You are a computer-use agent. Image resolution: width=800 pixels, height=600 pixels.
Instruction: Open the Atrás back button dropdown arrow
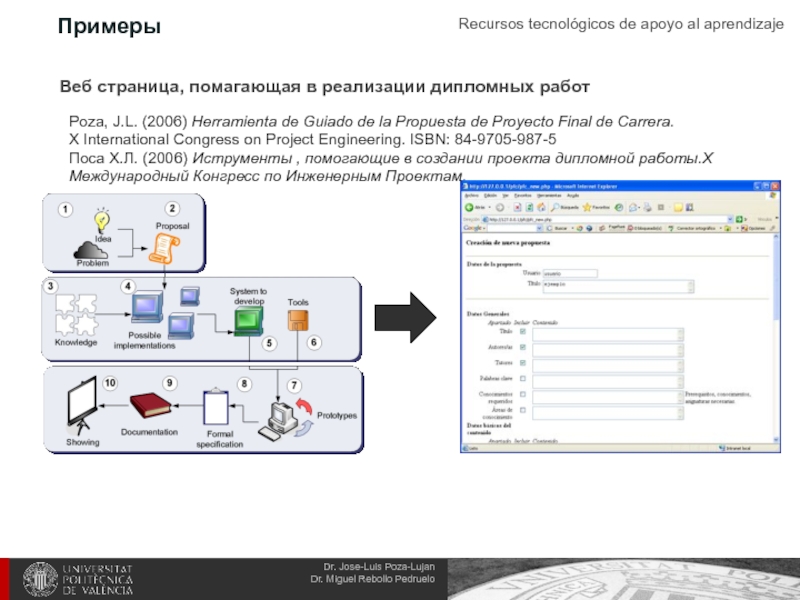[490, 207]
